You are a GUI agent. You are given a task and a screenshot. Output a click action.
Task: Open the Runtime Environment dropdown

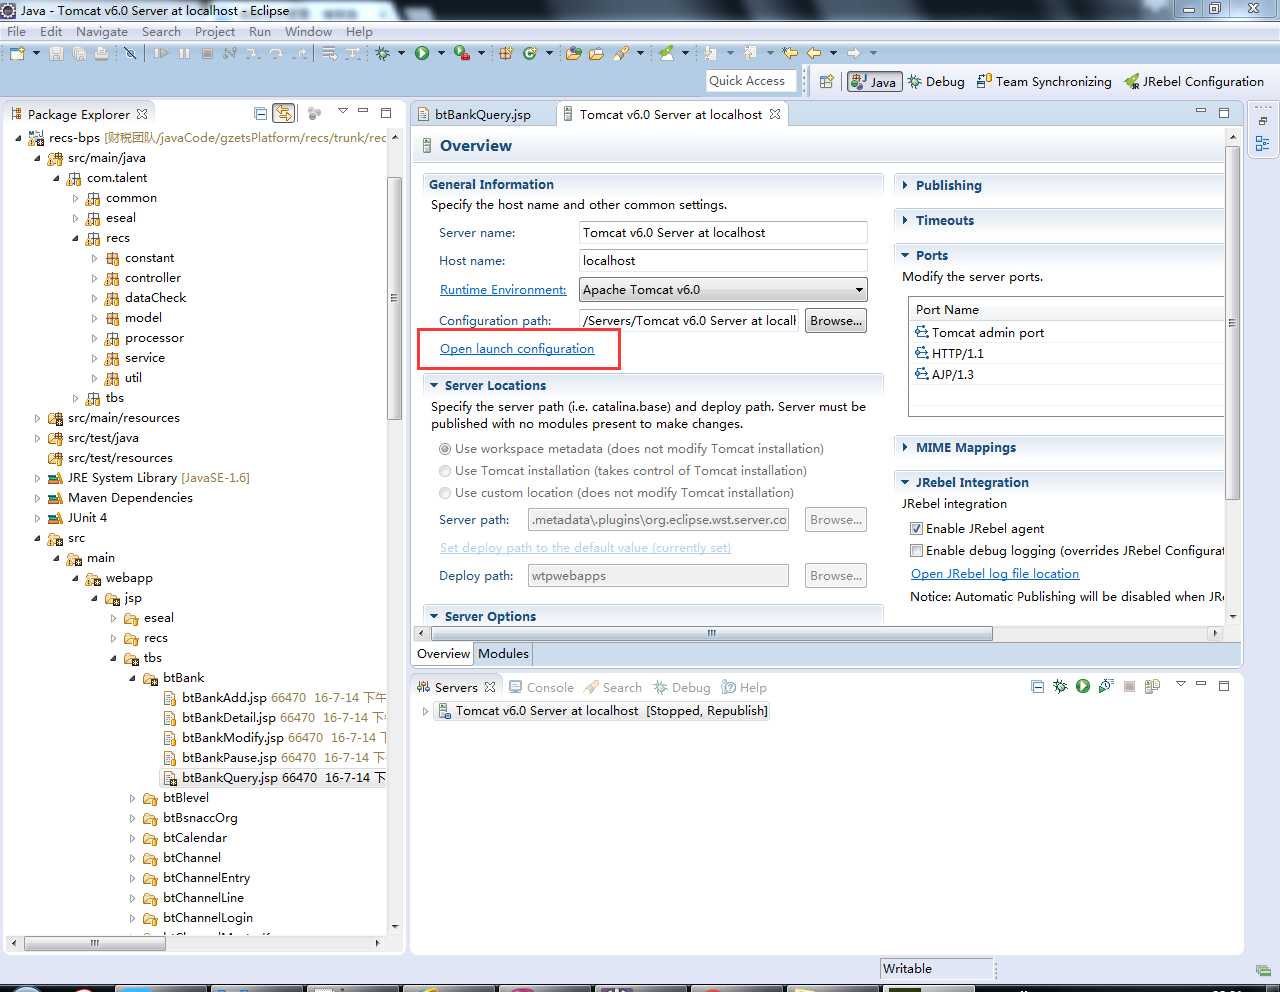(724, 290)
